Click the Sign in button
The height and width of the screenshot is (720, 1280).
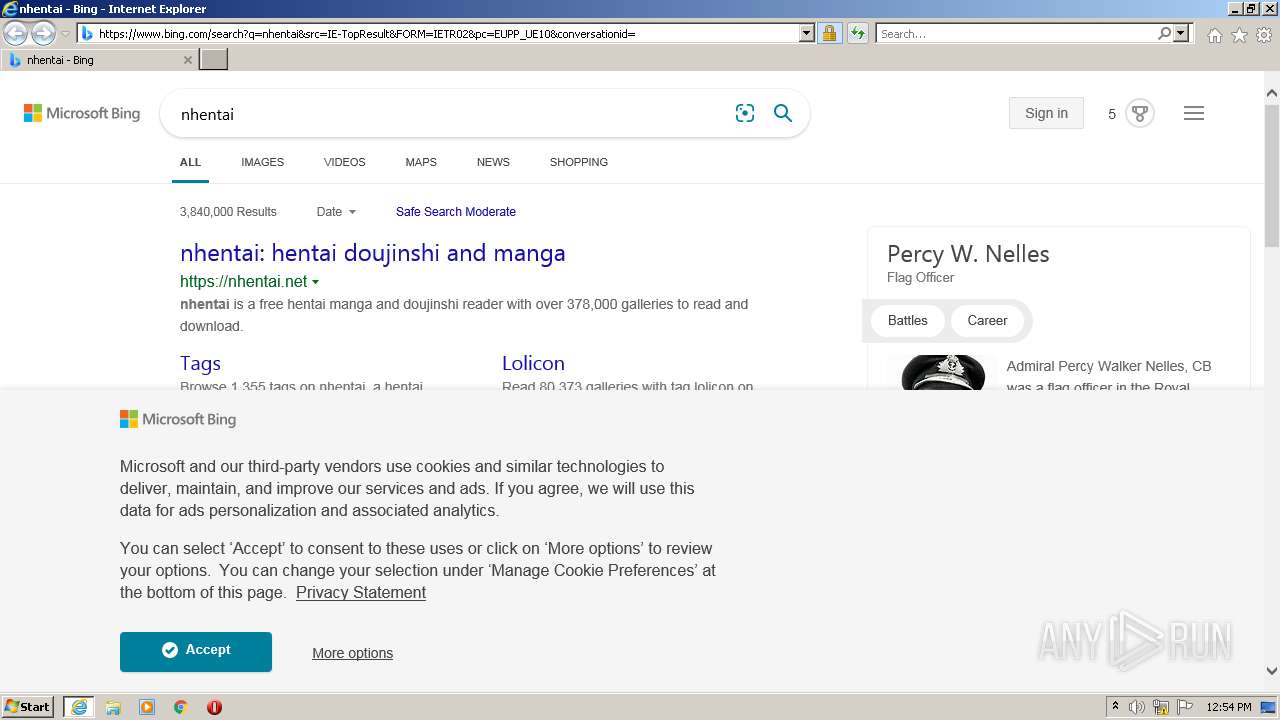point(1046,113)
